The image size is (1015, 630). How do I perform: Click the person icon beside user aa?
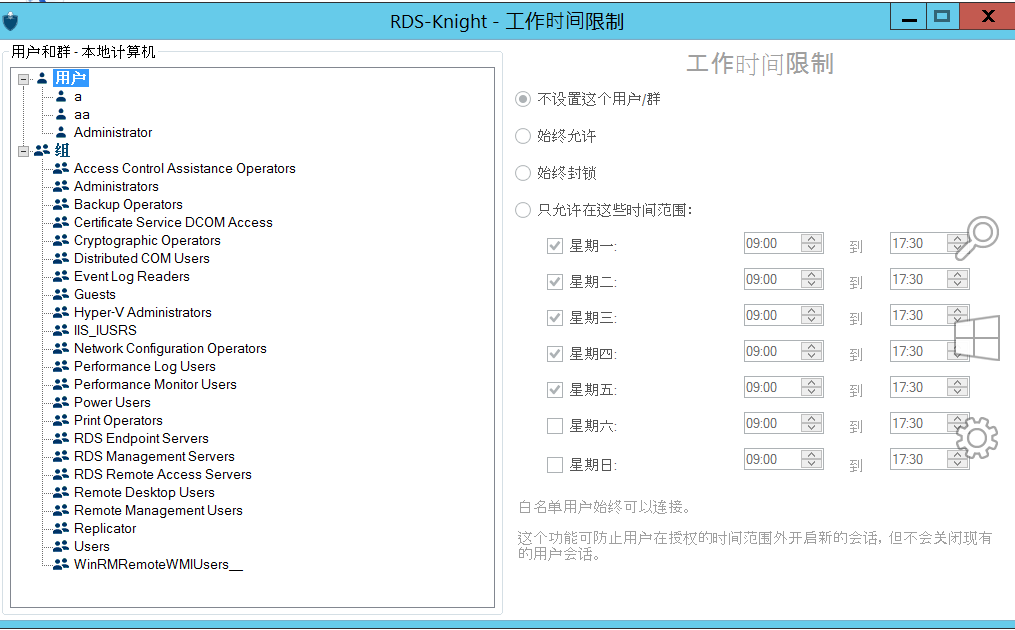[61, 115]
